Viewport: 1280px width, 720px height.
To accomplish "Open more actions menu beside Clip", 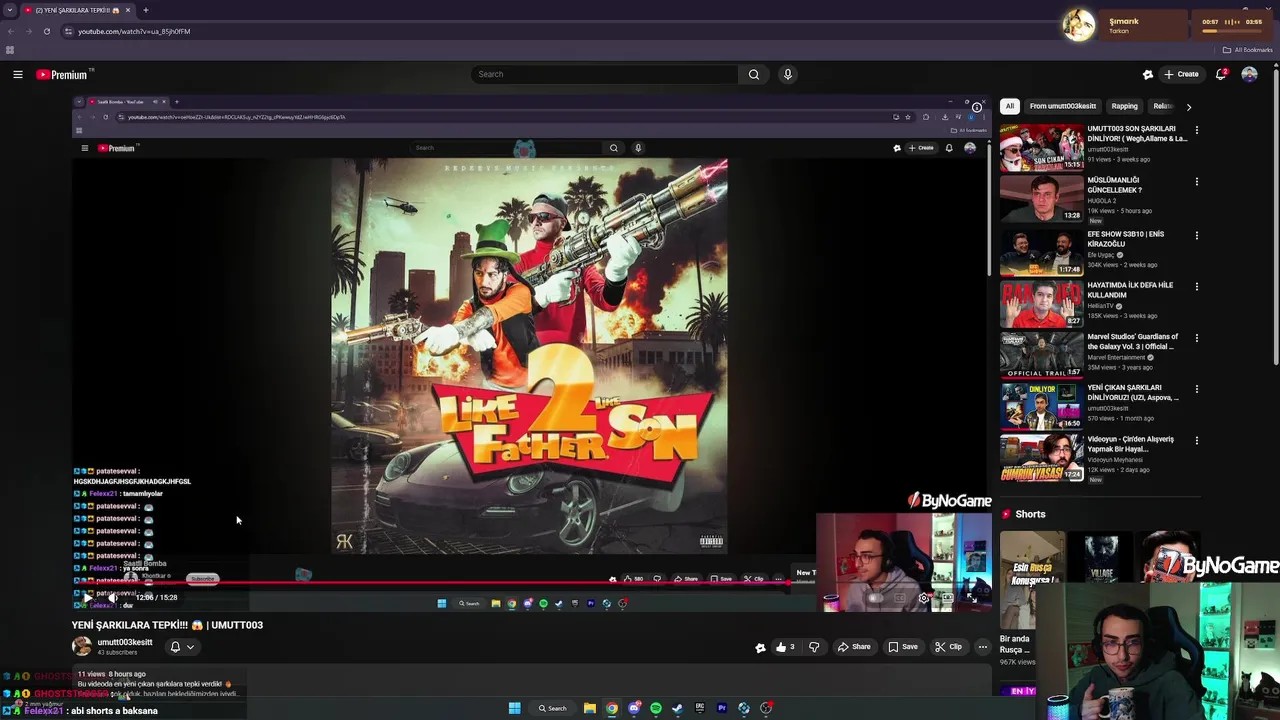I will [x=982, y=647].
